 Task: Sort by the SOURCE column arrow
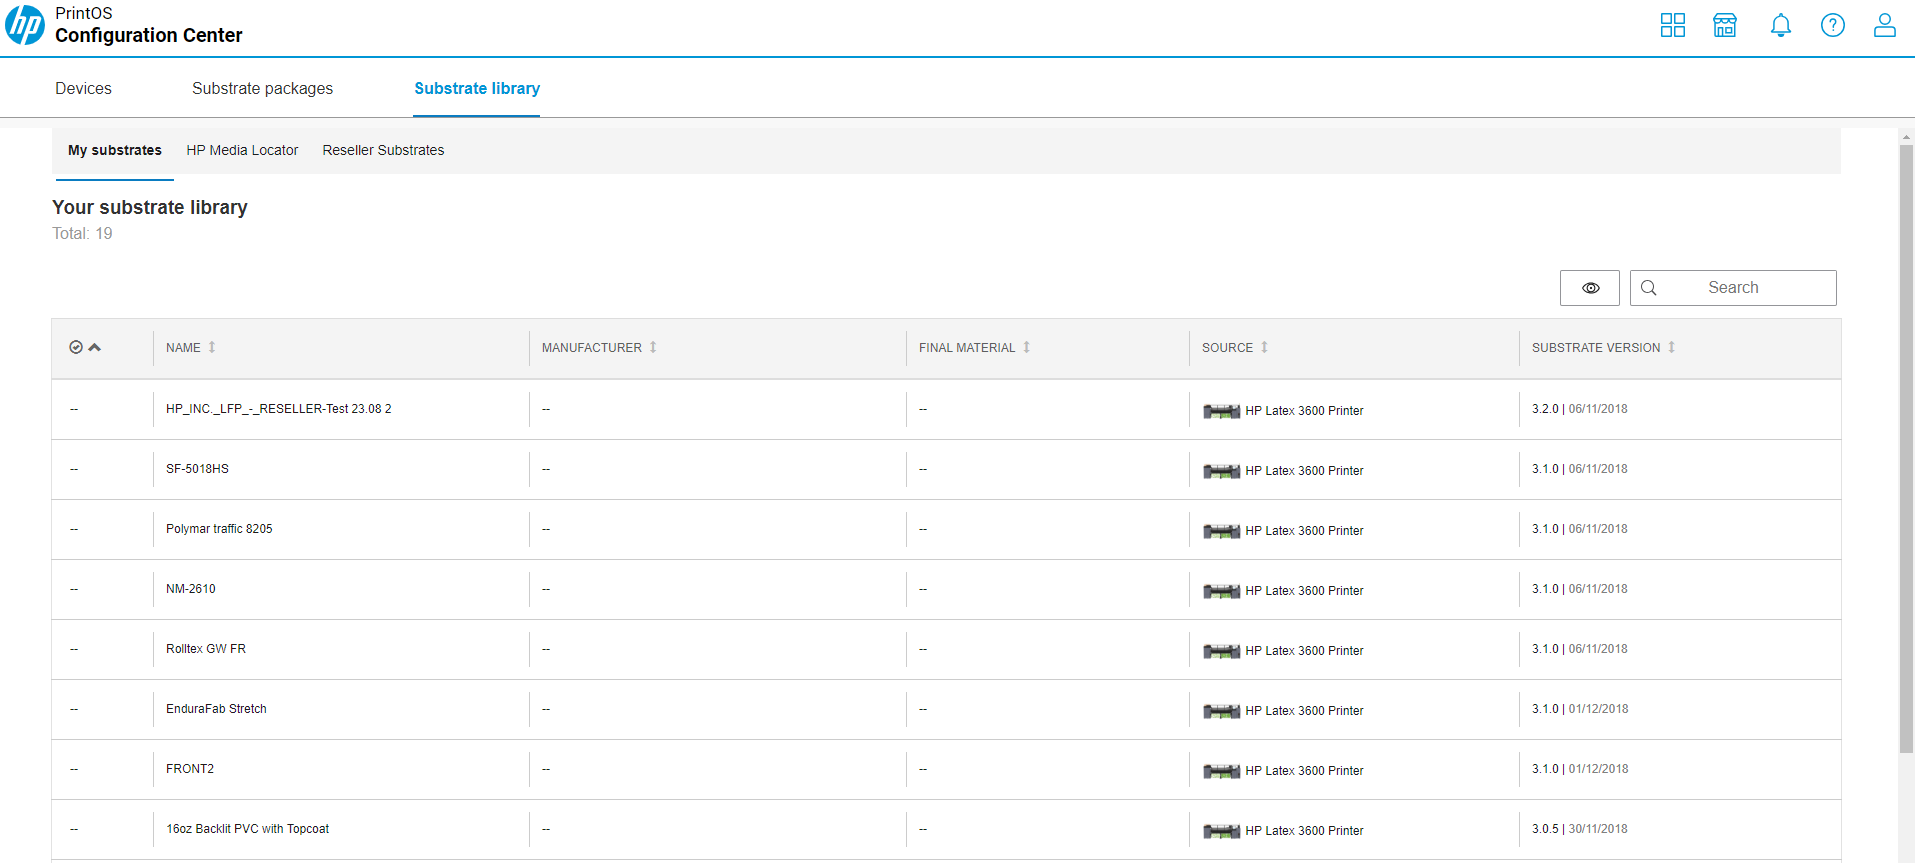click(x=1264, y=347)
